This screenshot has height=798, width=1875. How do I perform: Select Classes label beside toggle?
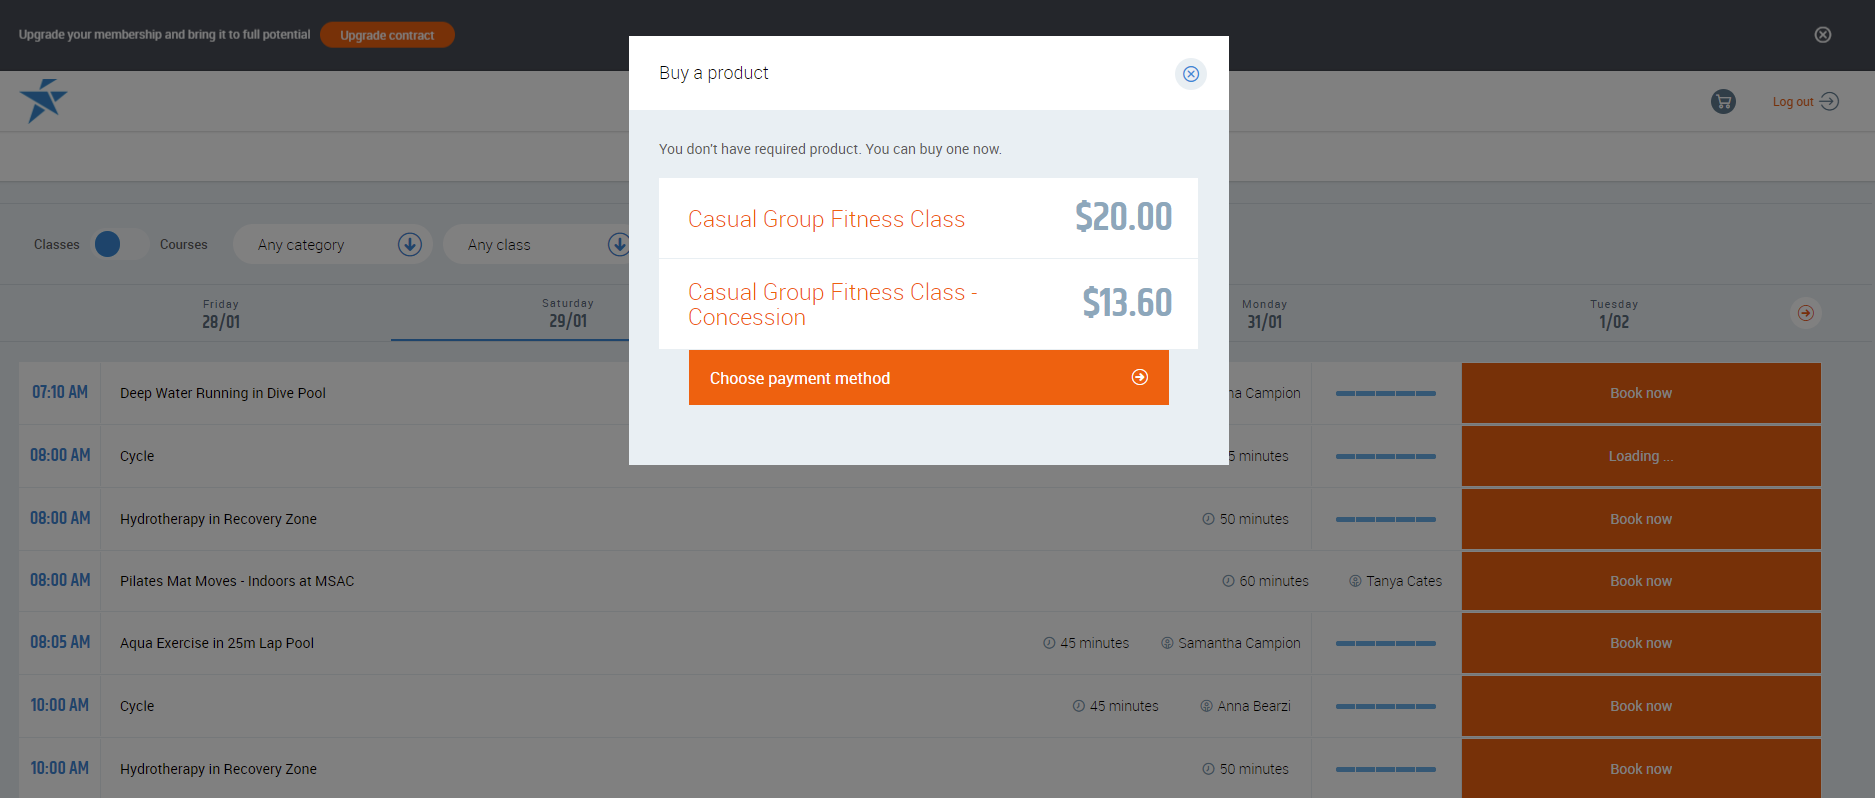(56, 244)
